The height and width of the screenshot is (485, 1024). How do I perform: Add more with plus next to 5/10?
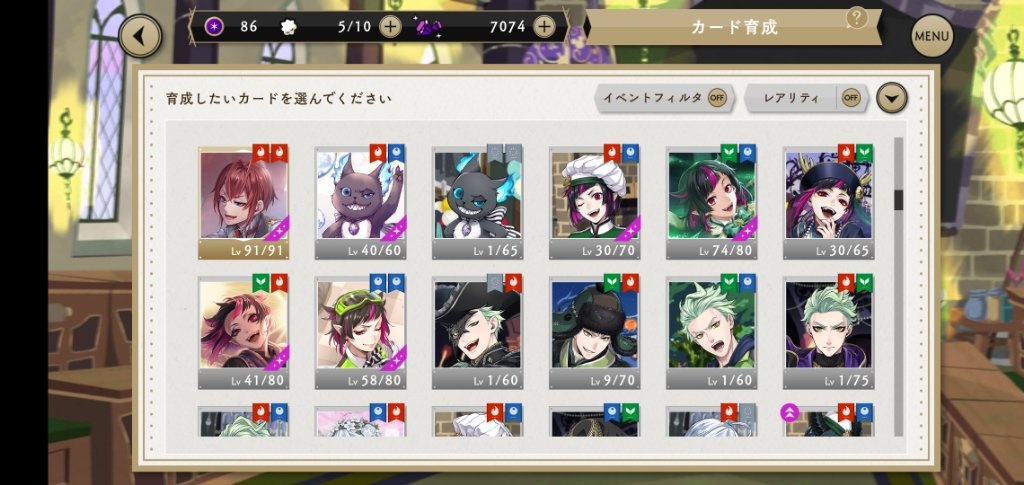pos(390,27)
